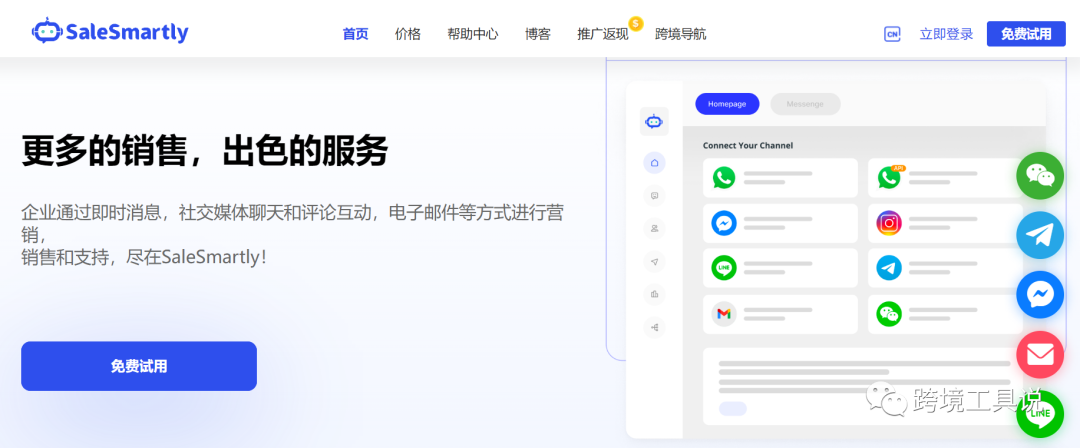1080x448 pixels.
Task: Click the mockup sidebar chat icon
Action: click(x=654, y=196)
